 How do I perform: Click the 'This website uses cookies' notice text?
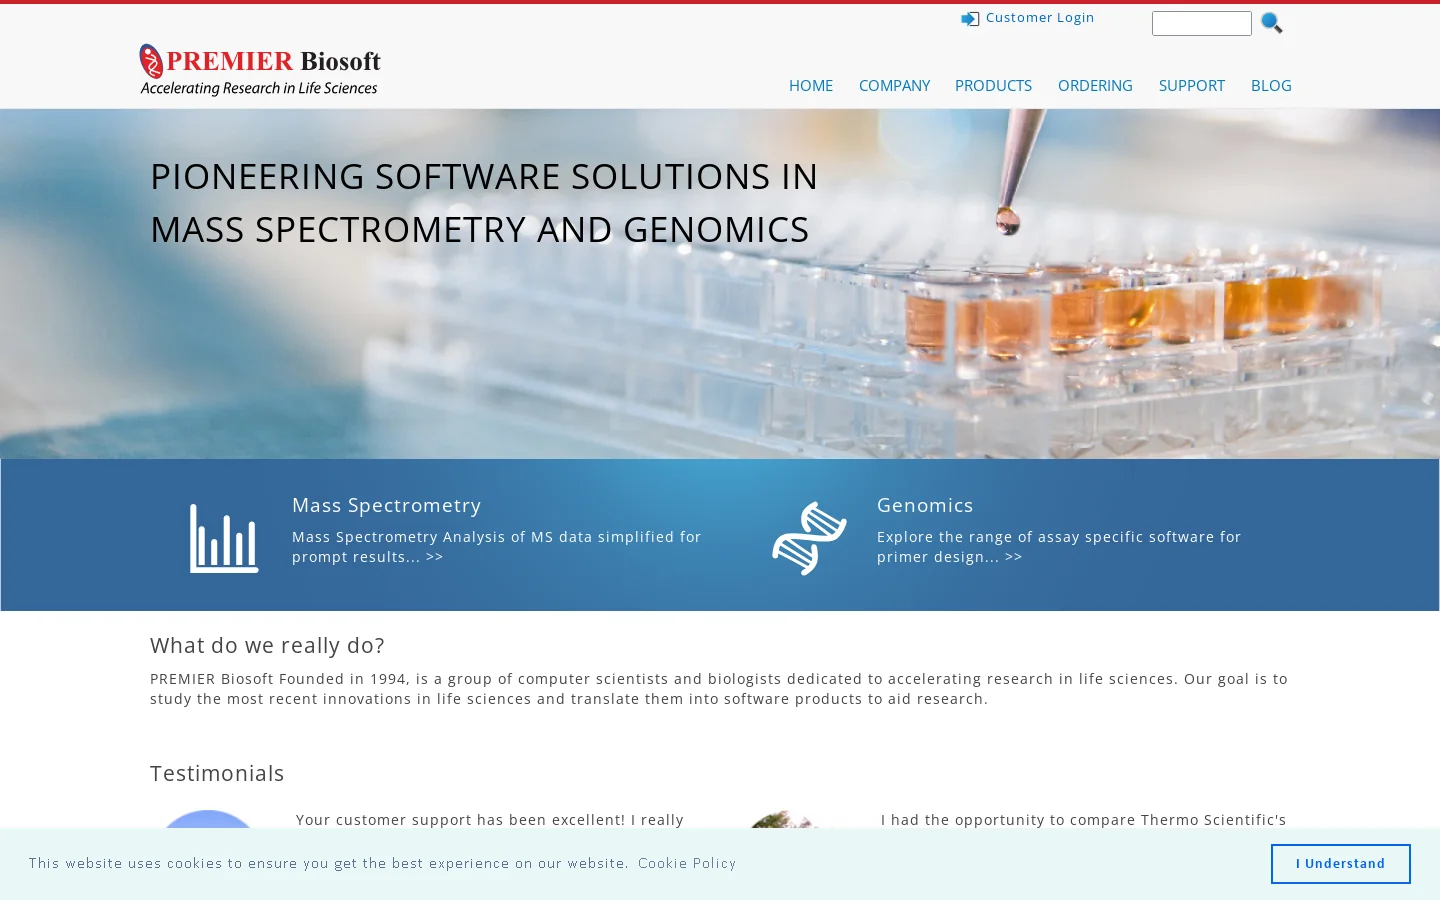tap(328, 863)
